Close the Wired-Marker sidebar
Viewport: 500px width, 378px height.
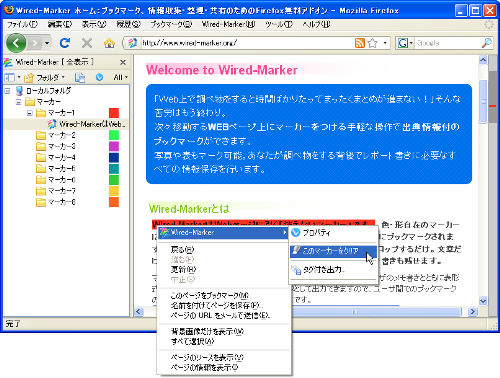tap(123, 62)
